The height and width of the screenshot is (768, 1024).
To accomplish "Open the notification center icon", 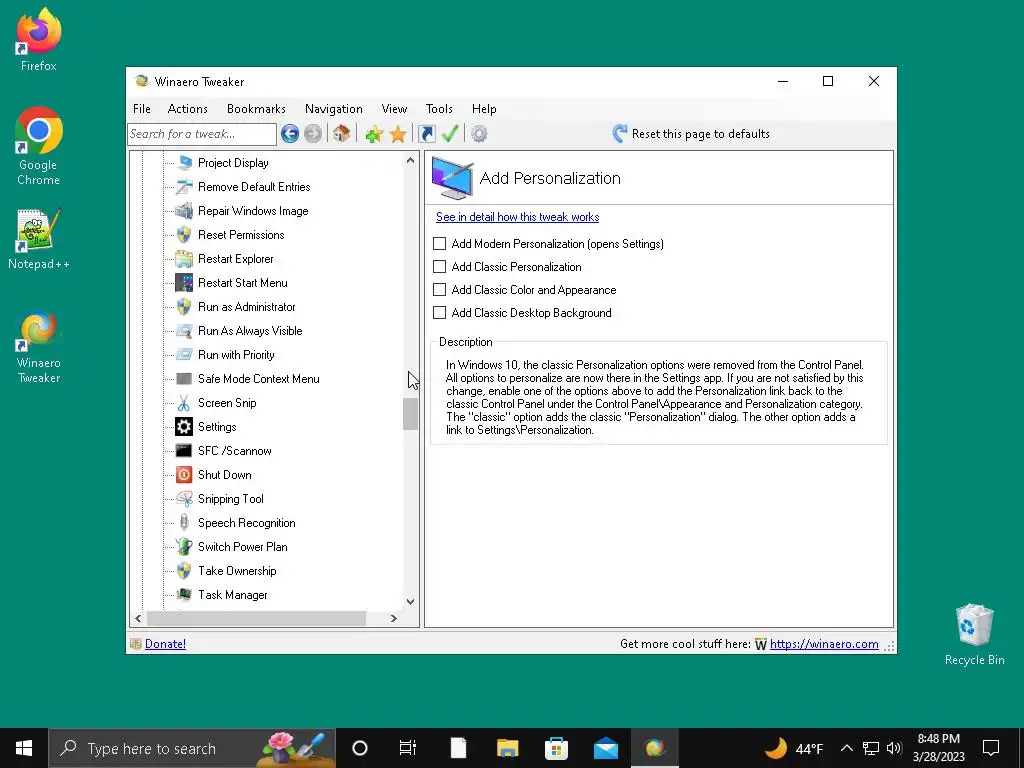I will [x=991, y=748].
